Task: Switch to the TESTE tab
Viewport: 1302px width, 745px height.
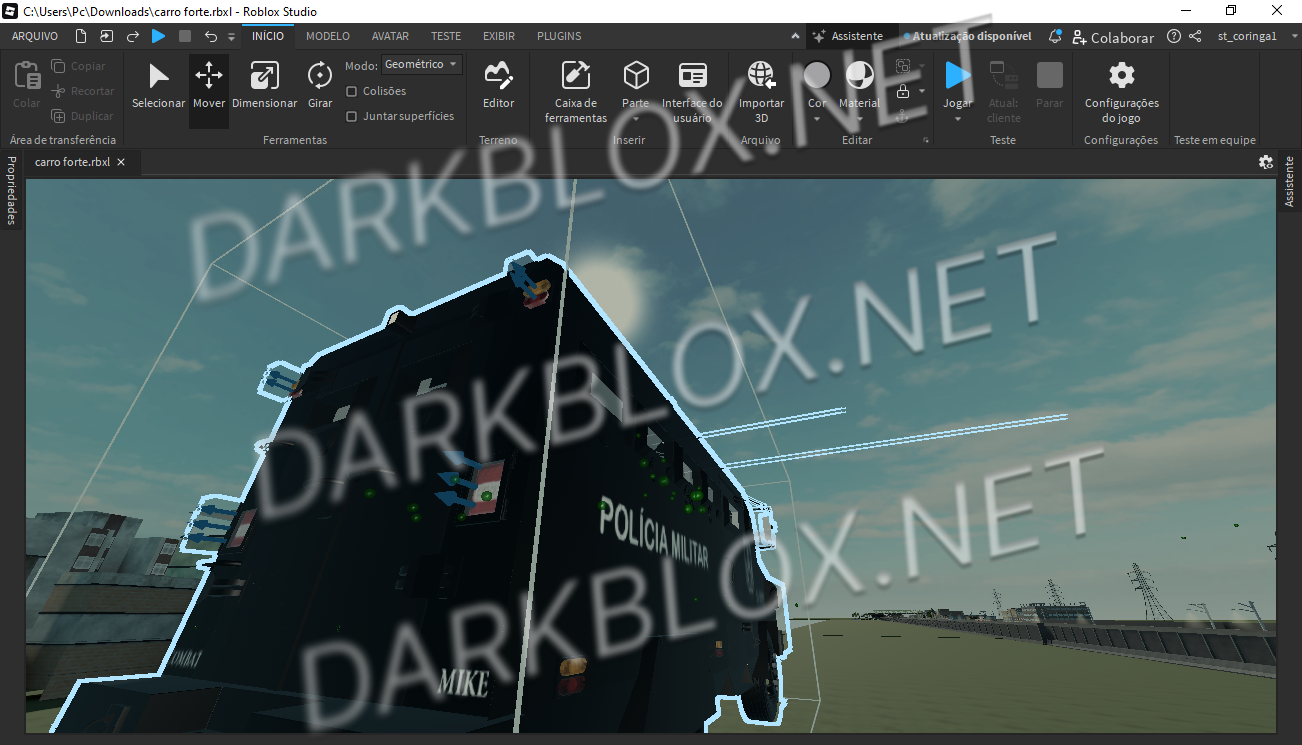Action: click(446, 36)
